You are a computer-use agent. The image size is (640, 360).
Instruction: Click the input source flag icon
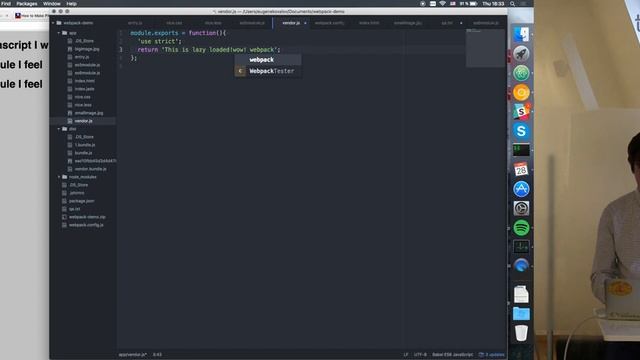(x=453, y=4)
